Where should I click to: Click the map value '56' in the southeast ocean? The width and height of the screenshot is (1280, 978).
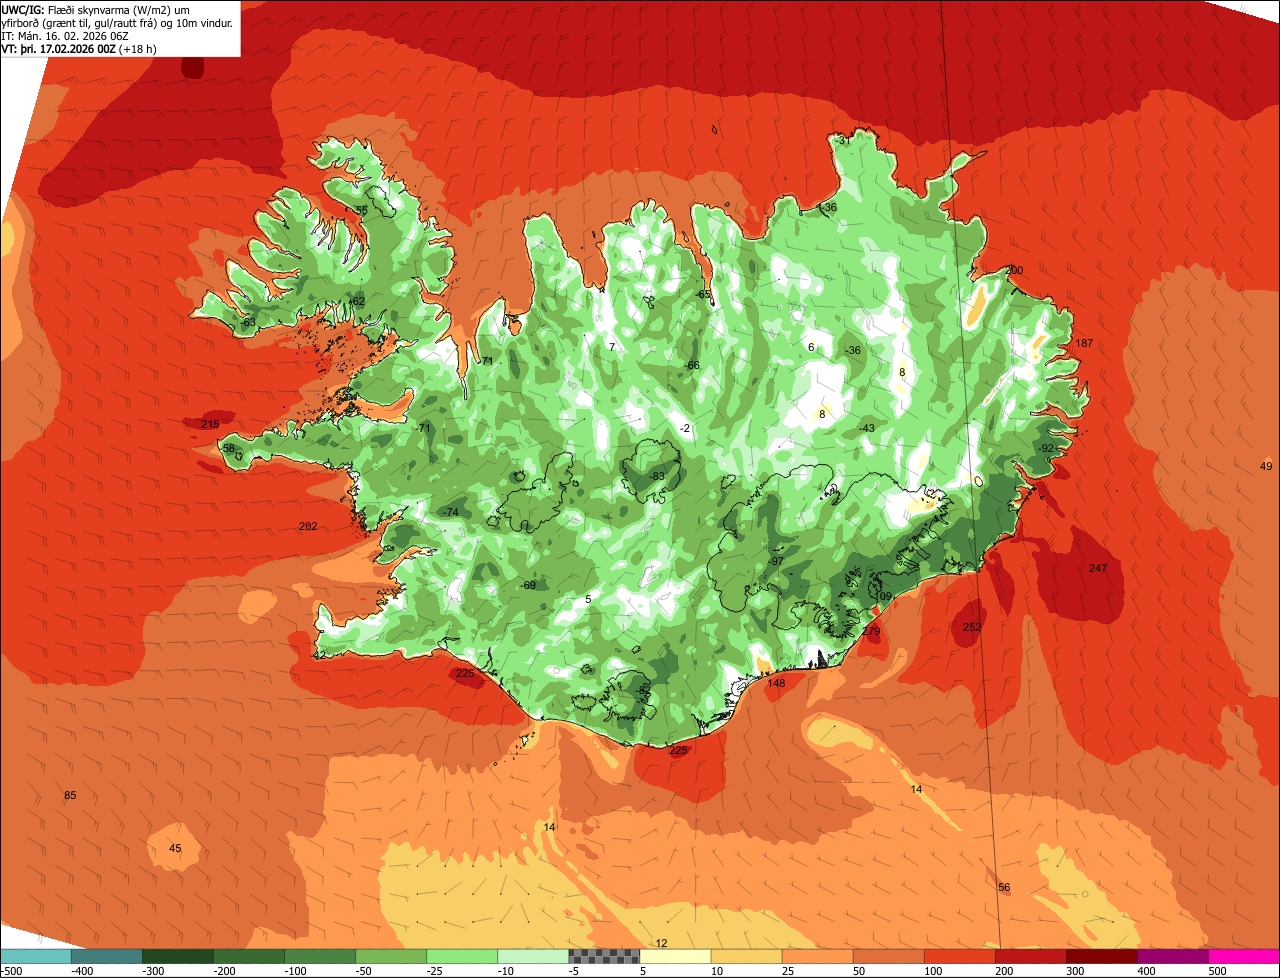1004,888
